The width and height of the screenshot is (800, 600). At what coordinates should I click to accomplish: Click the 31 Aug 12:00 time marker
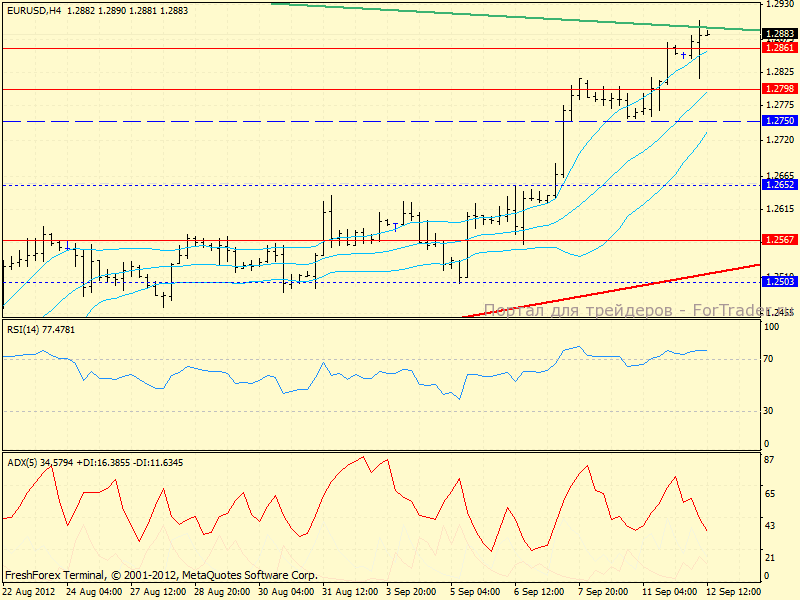point(351,592)
